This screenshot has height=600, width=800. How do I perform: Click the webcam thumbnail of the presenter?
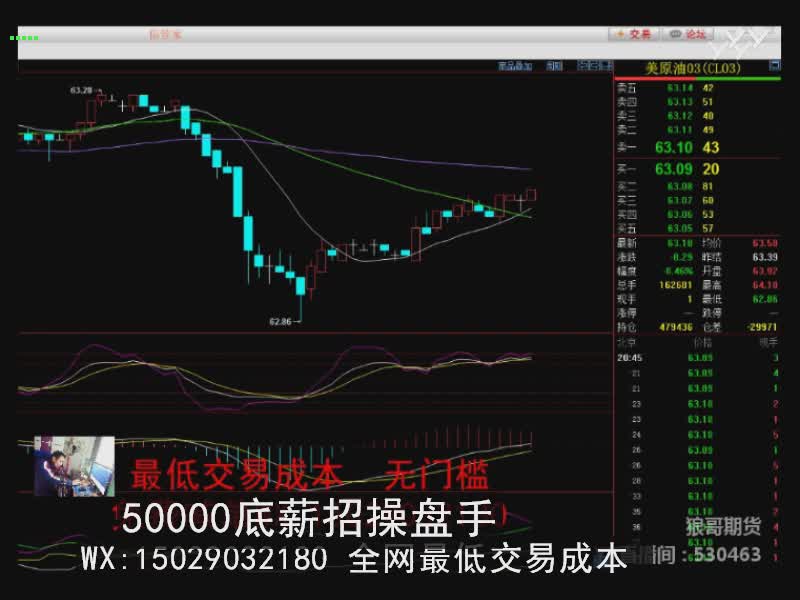click(x=74, y=465)
